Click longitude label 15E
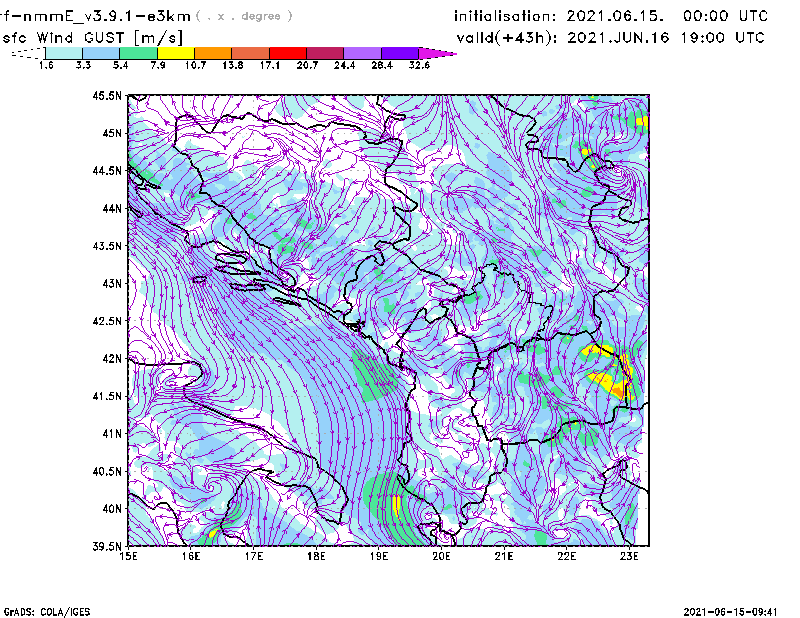Viewport: 800px width, 618px height. (128, 556)
